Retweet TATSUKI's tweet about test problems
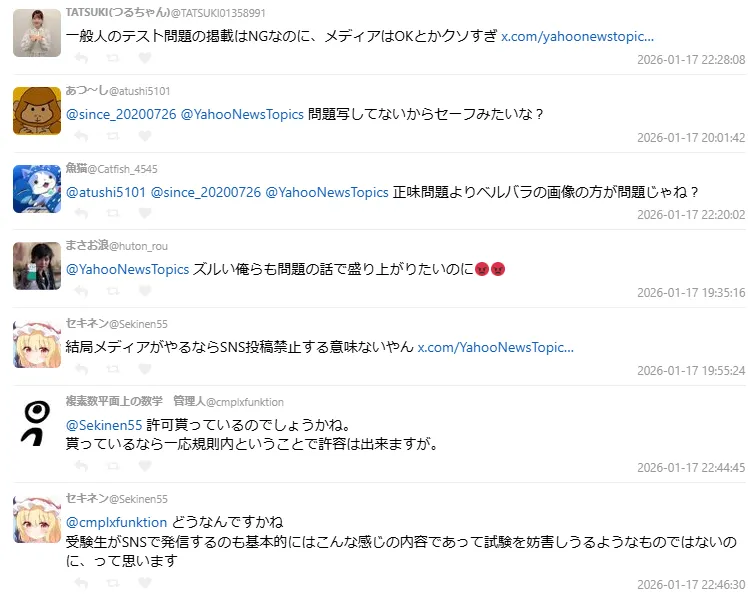Image resolution: width=748 pixels, height=594 pixels. (x=113, y=58)
